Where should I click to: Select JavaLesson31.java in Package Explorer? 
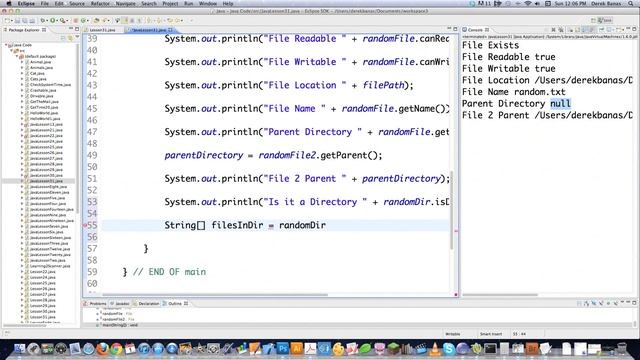[46, 181]
